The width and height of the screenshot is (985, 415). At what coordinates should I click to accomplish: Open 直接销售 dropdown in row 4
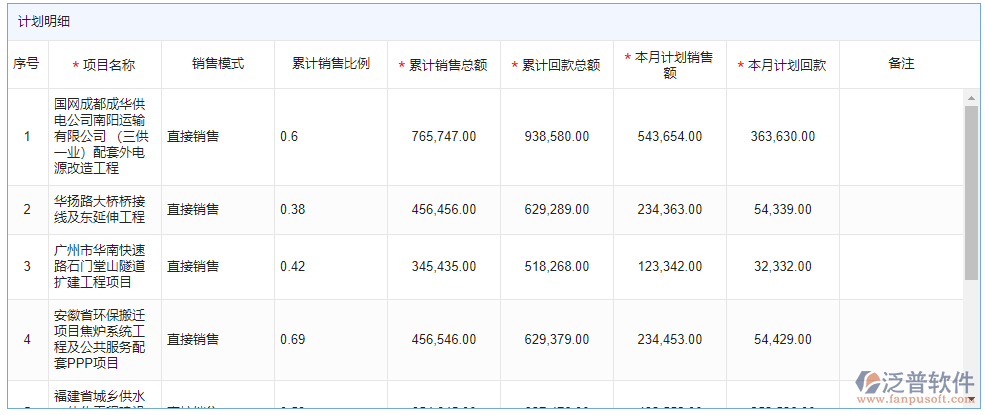[x=218, y=340]
